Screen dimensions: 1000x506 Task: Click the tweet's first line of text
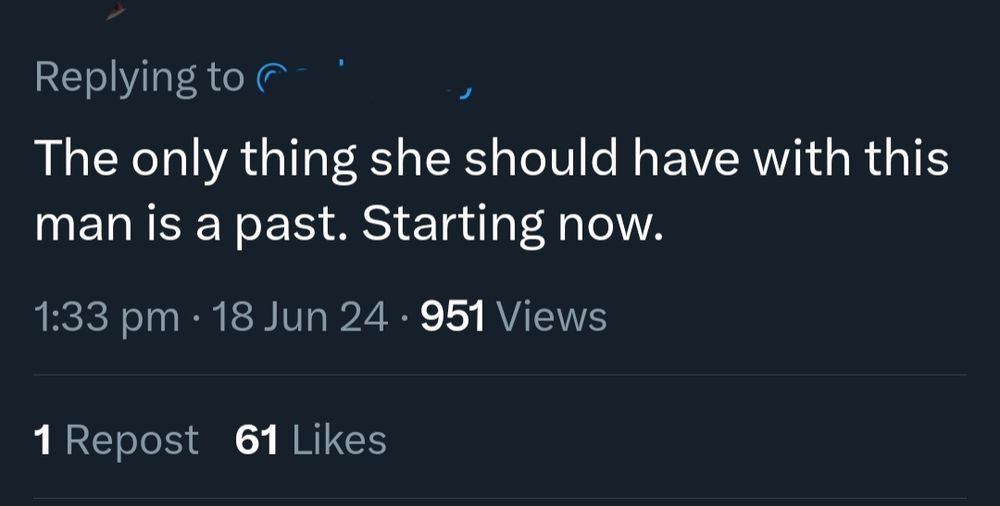[491, 160]
